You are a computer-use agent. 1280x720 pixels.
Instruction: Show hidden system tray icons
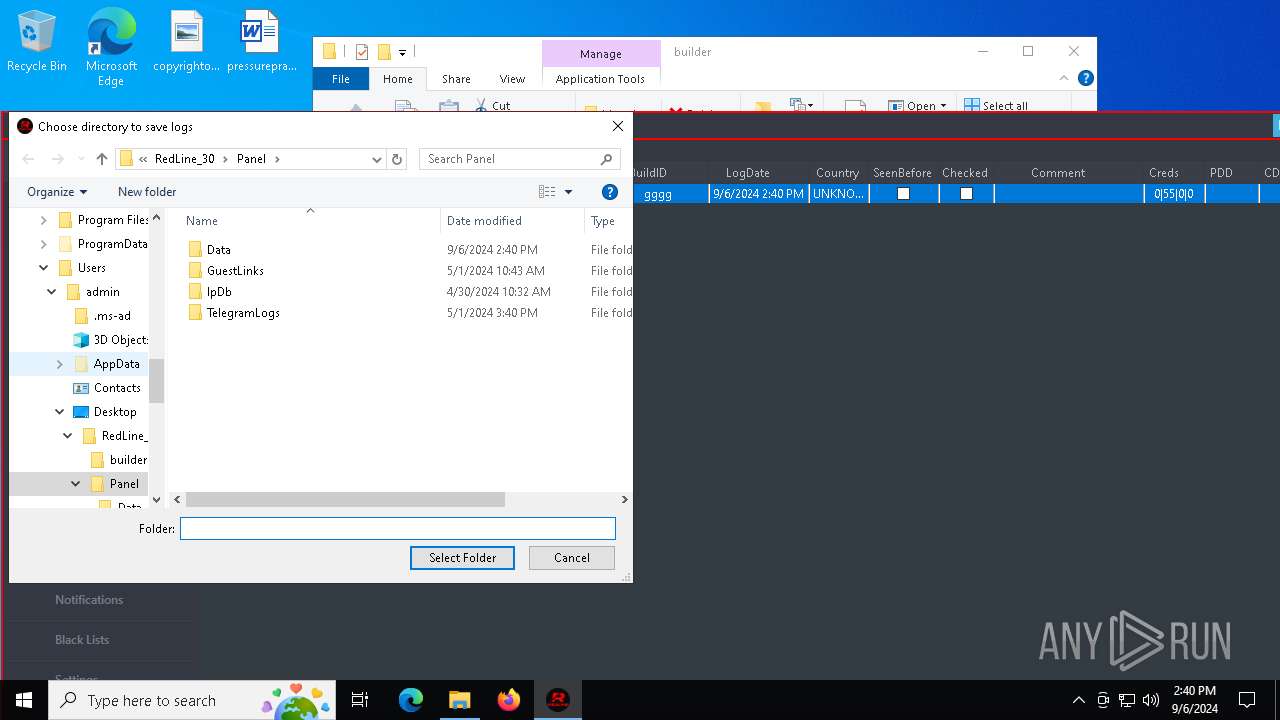tap(1078, 700)
